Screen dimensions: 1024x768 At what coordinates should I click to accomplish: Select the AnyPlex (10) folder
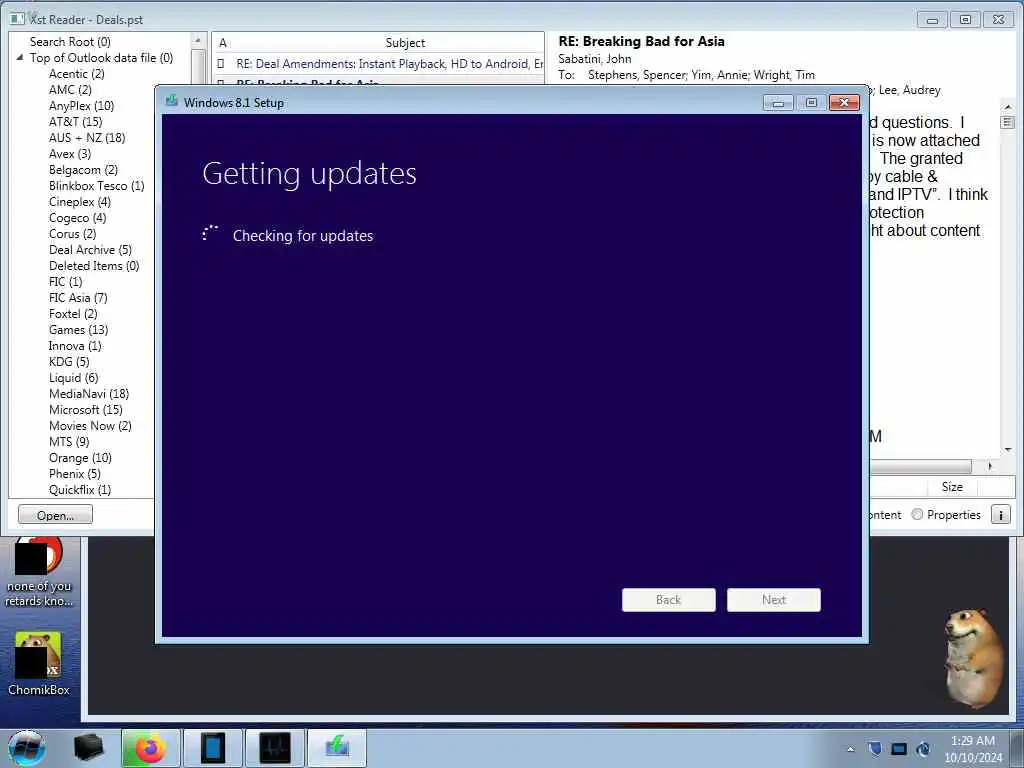pyautogui.click(x=81, y=106)
